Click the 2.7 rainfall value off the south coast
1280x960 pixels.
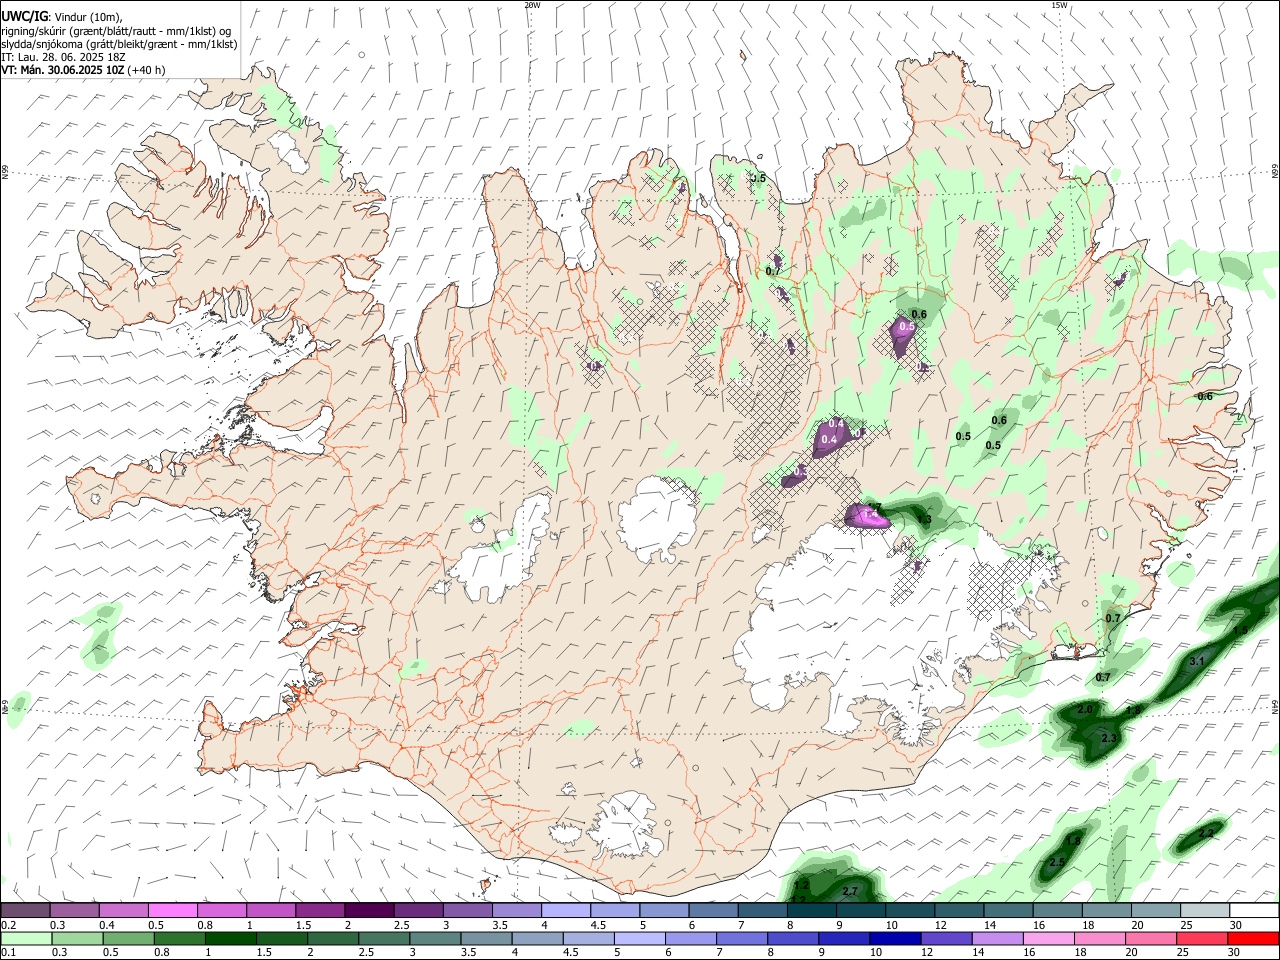(x=851, y=891)
